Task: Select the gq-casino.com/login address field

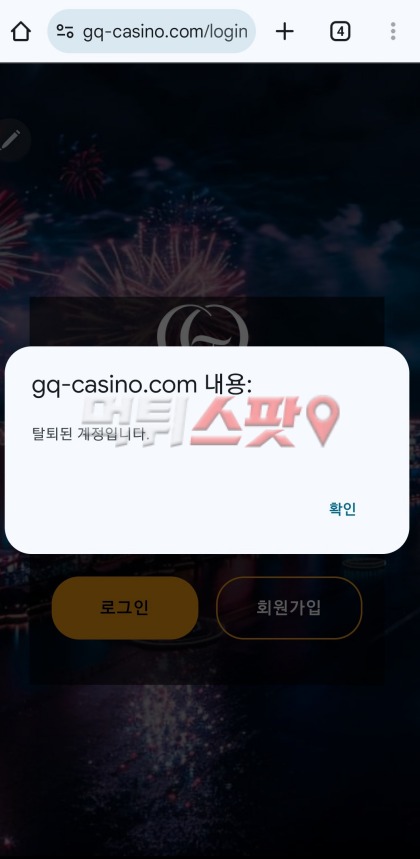Action: (152, 32)
